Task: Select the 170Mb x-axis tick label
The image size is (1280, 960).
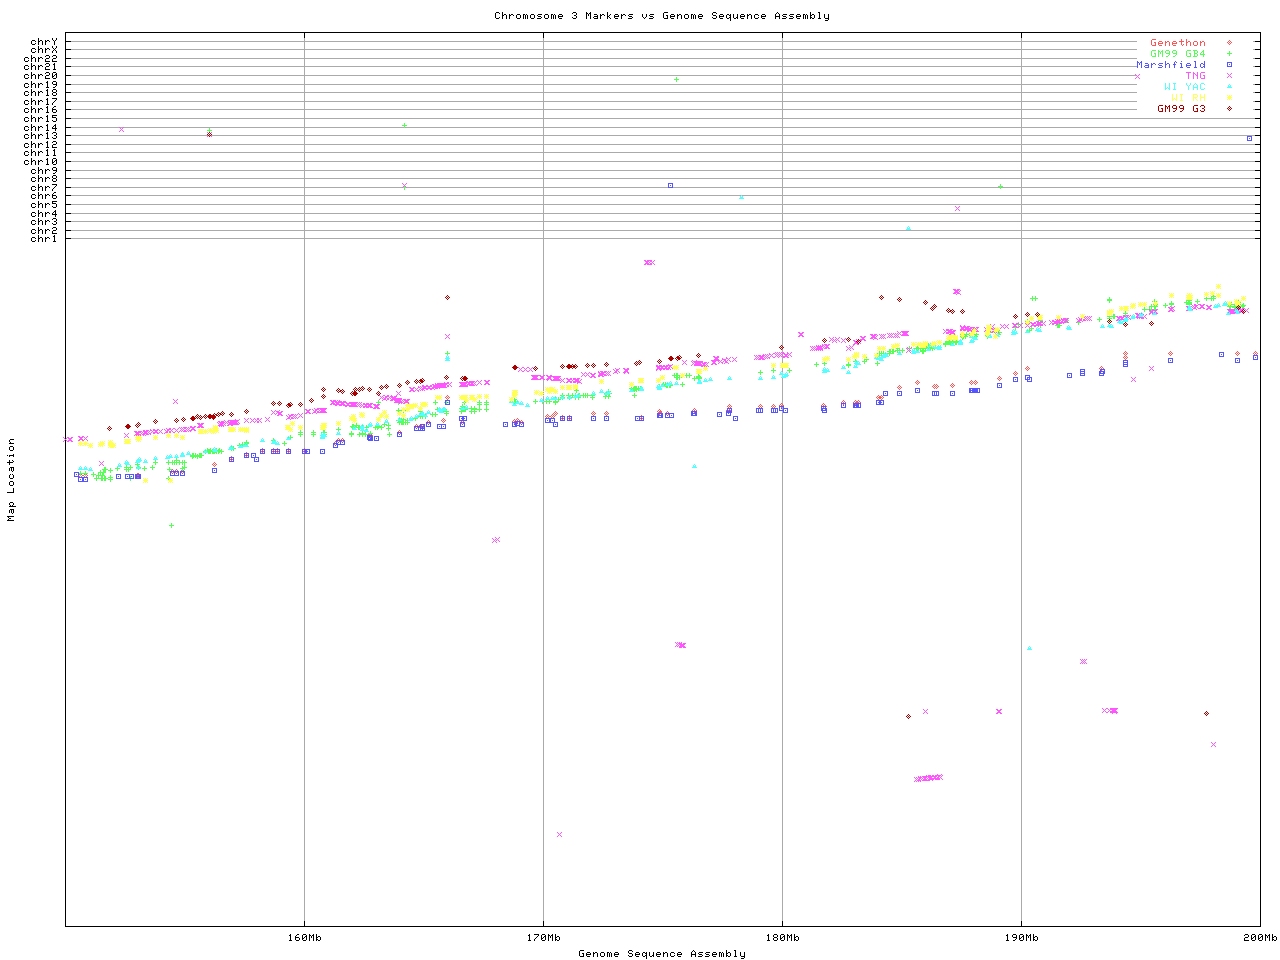Action: (x=543, y=938)
